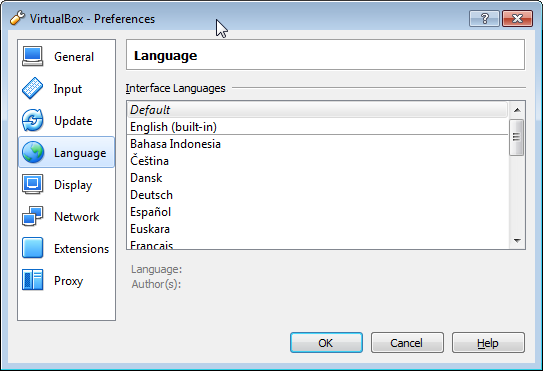Image resolution: width=543 pixels, height=371 pixels.
Task: Select Čeština language
Action: click(318, 161)
